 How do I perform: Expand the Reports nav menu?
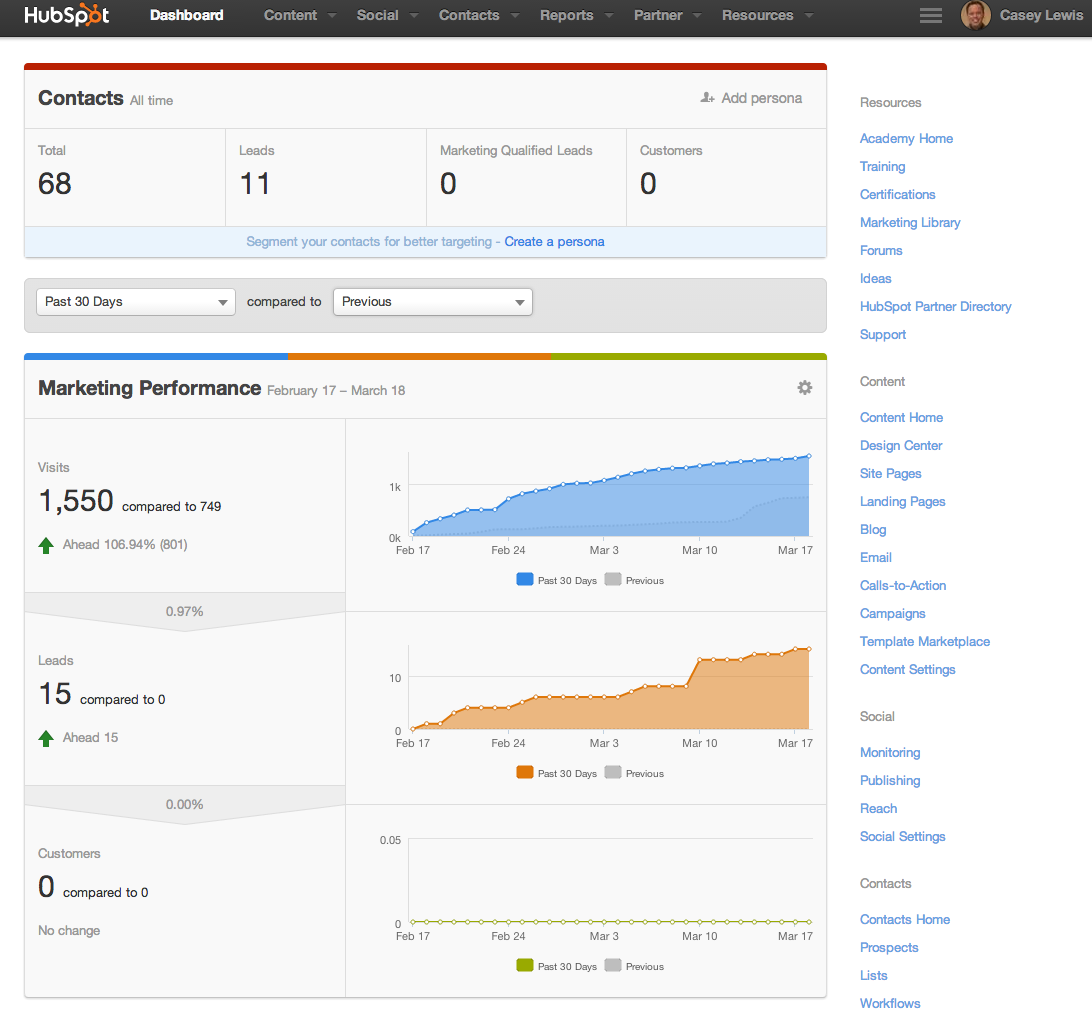tap(576, 15)
